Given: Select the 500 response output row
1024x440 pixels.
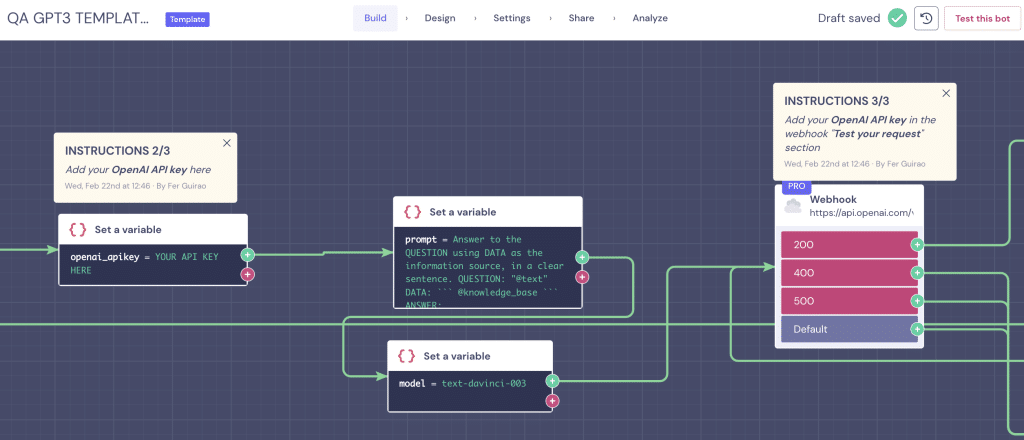Looking at the screenshot, I should point(849,301).
